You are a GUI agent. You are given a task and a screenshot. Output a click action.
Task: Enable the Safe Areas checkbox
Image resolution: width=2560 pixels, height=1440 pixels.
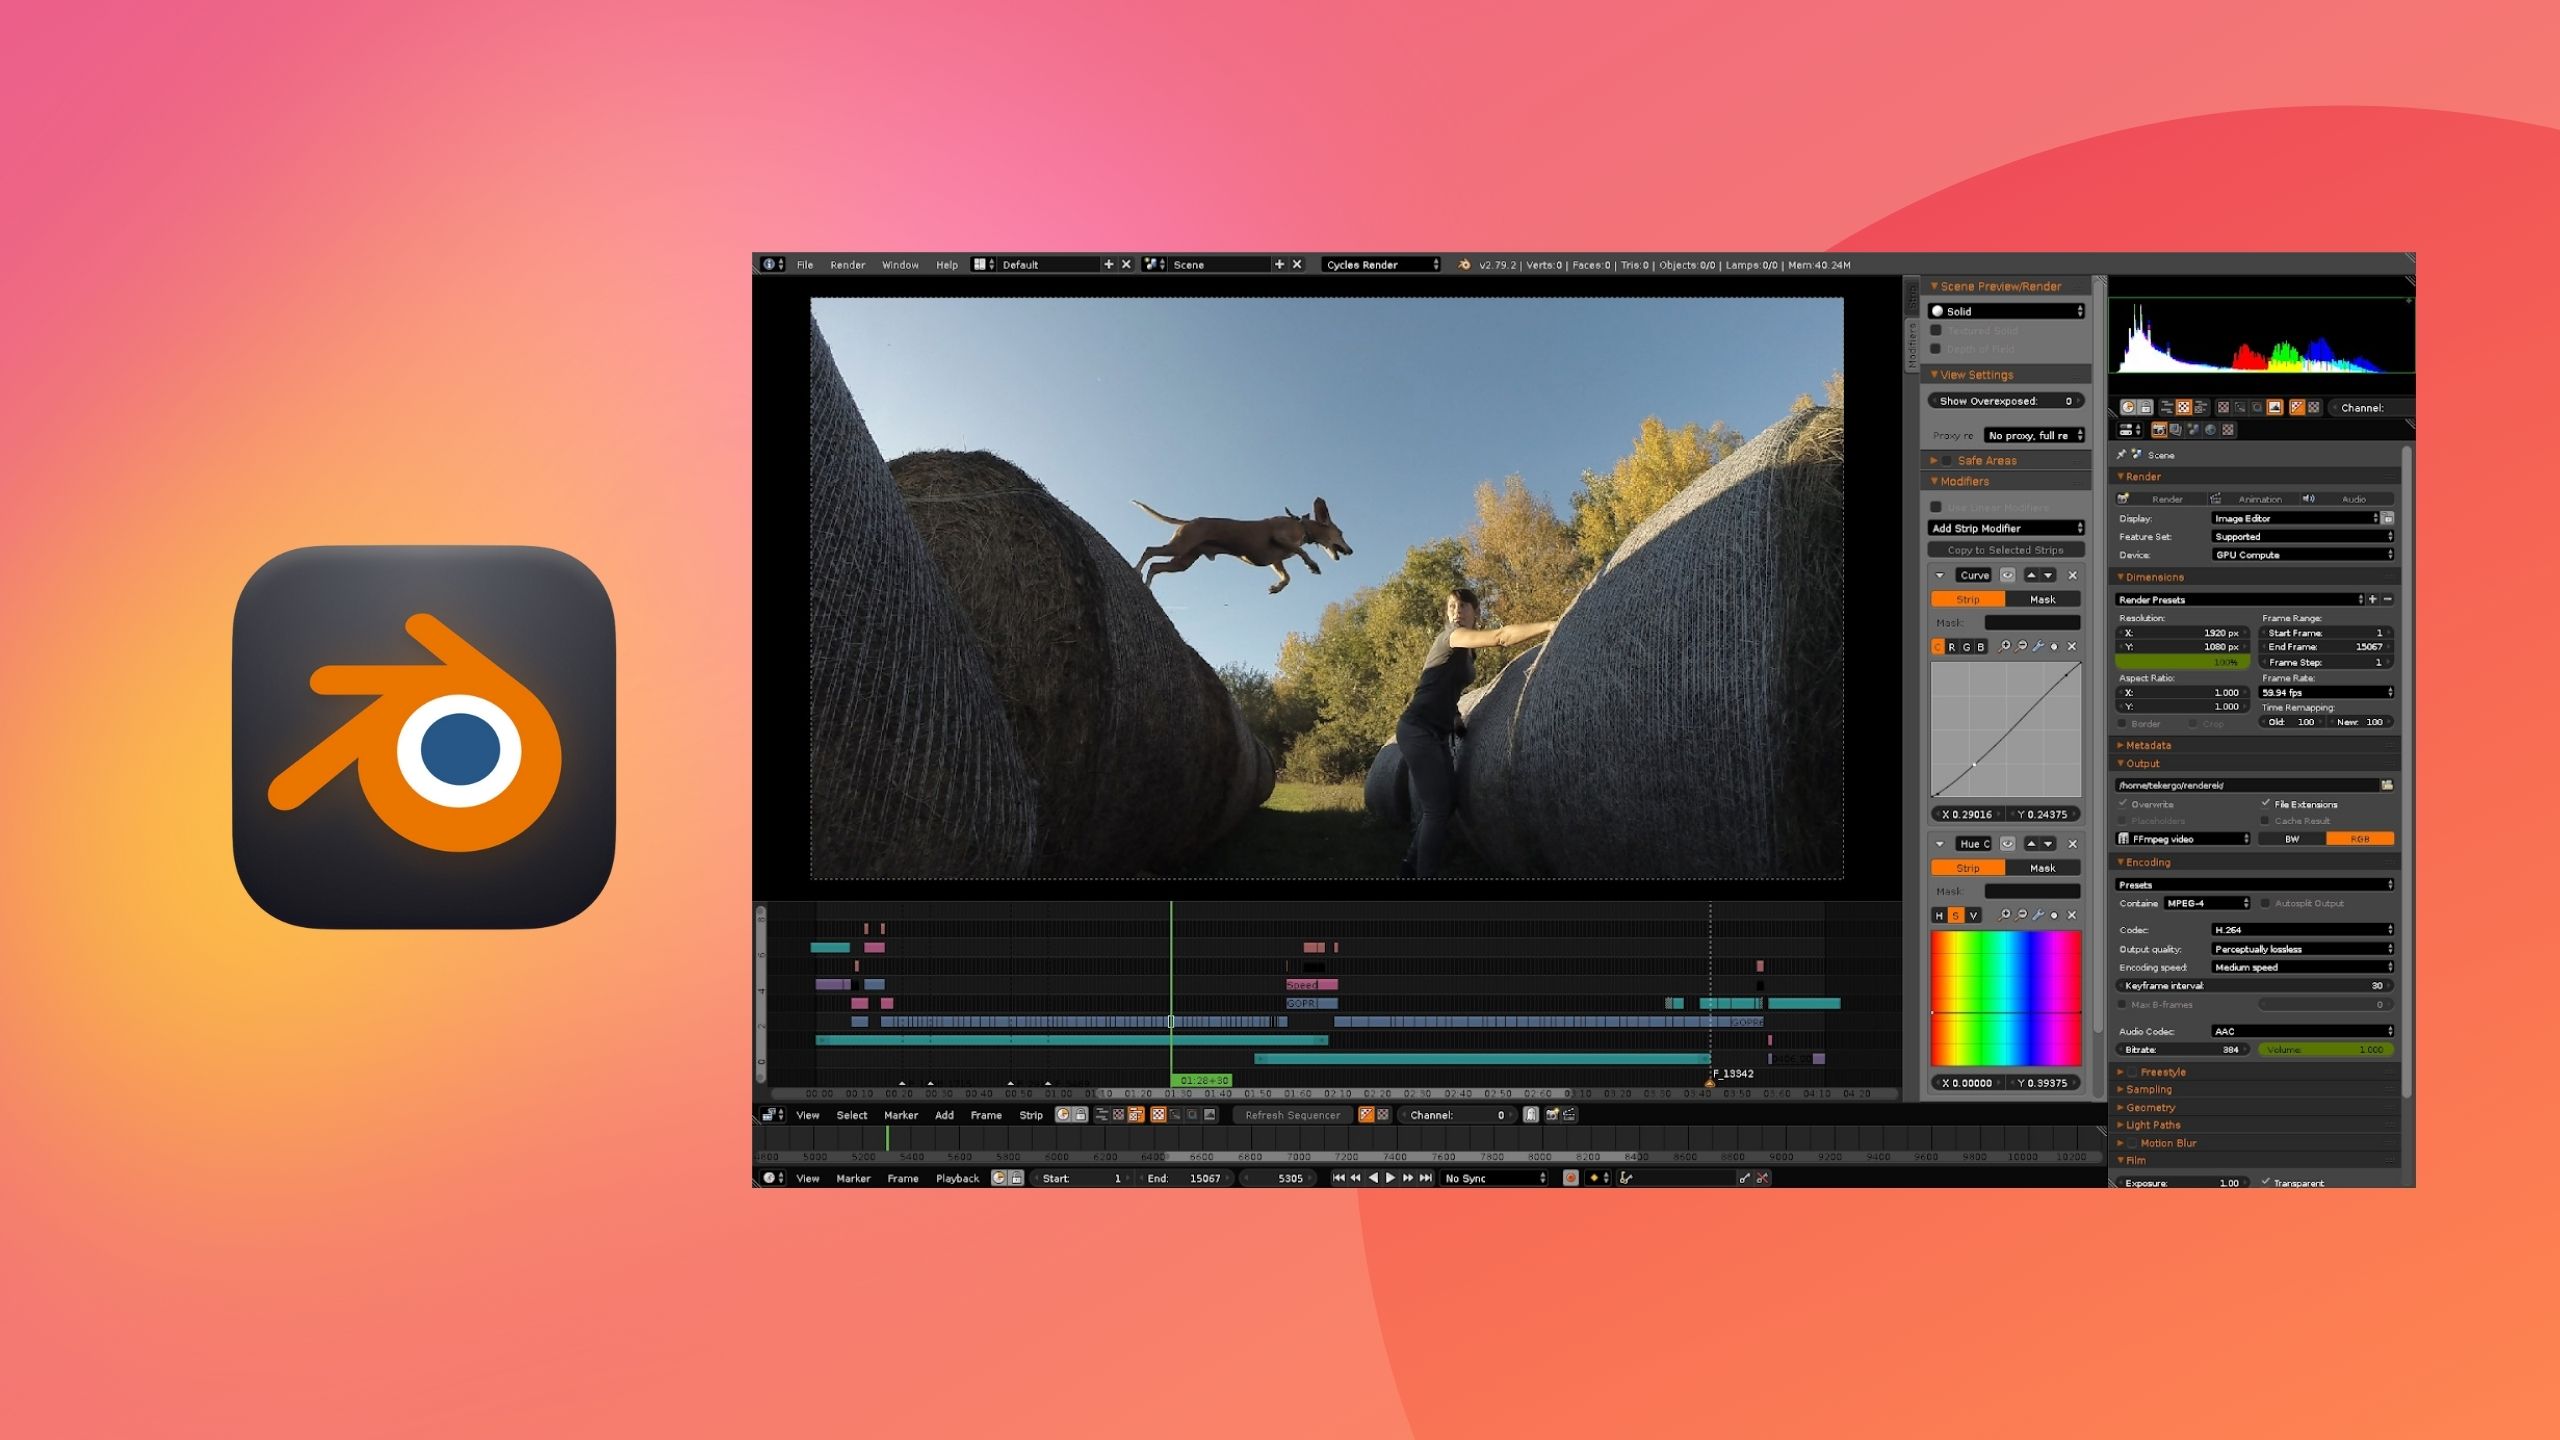[x=1946, y=461]
